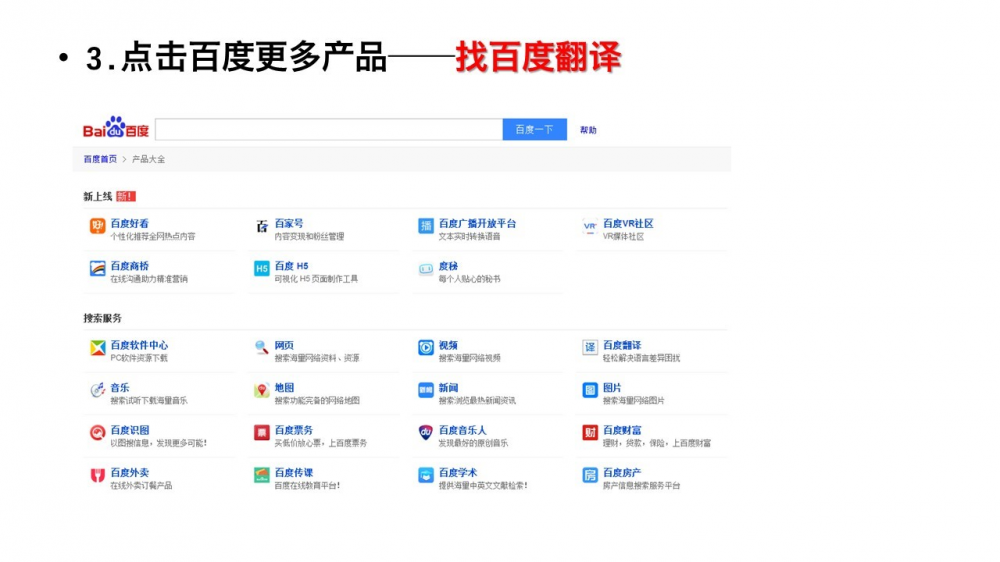Click the 百度软件中心 icon
Screen dimensions: 1000x562
click(x=97, y=348)
